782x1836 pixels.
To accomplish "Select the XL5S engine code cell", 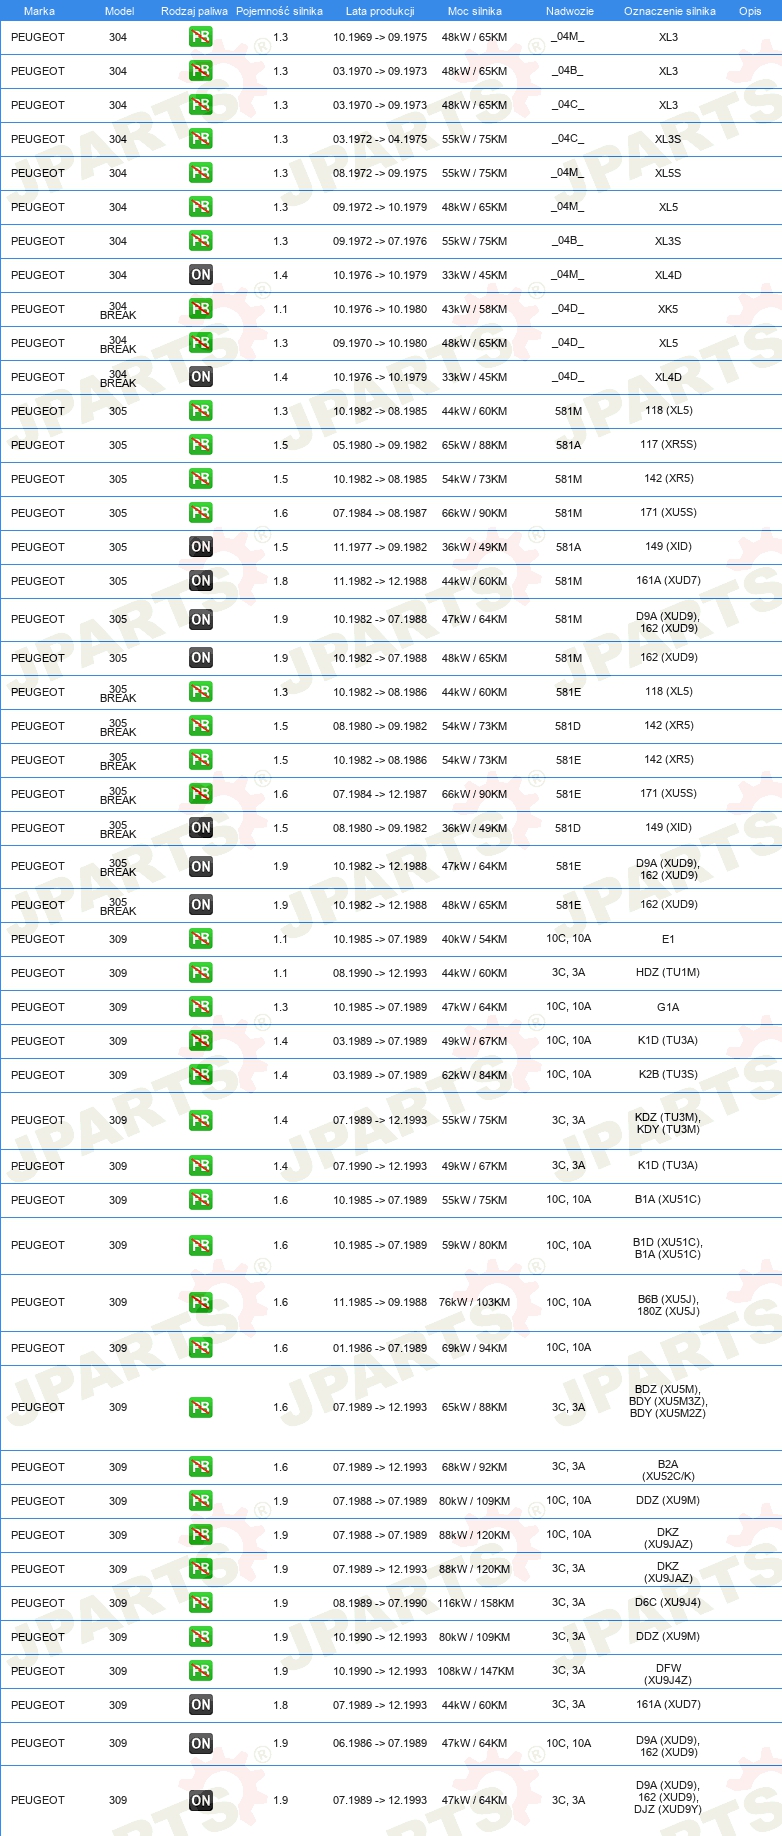I will coord(668,173).
